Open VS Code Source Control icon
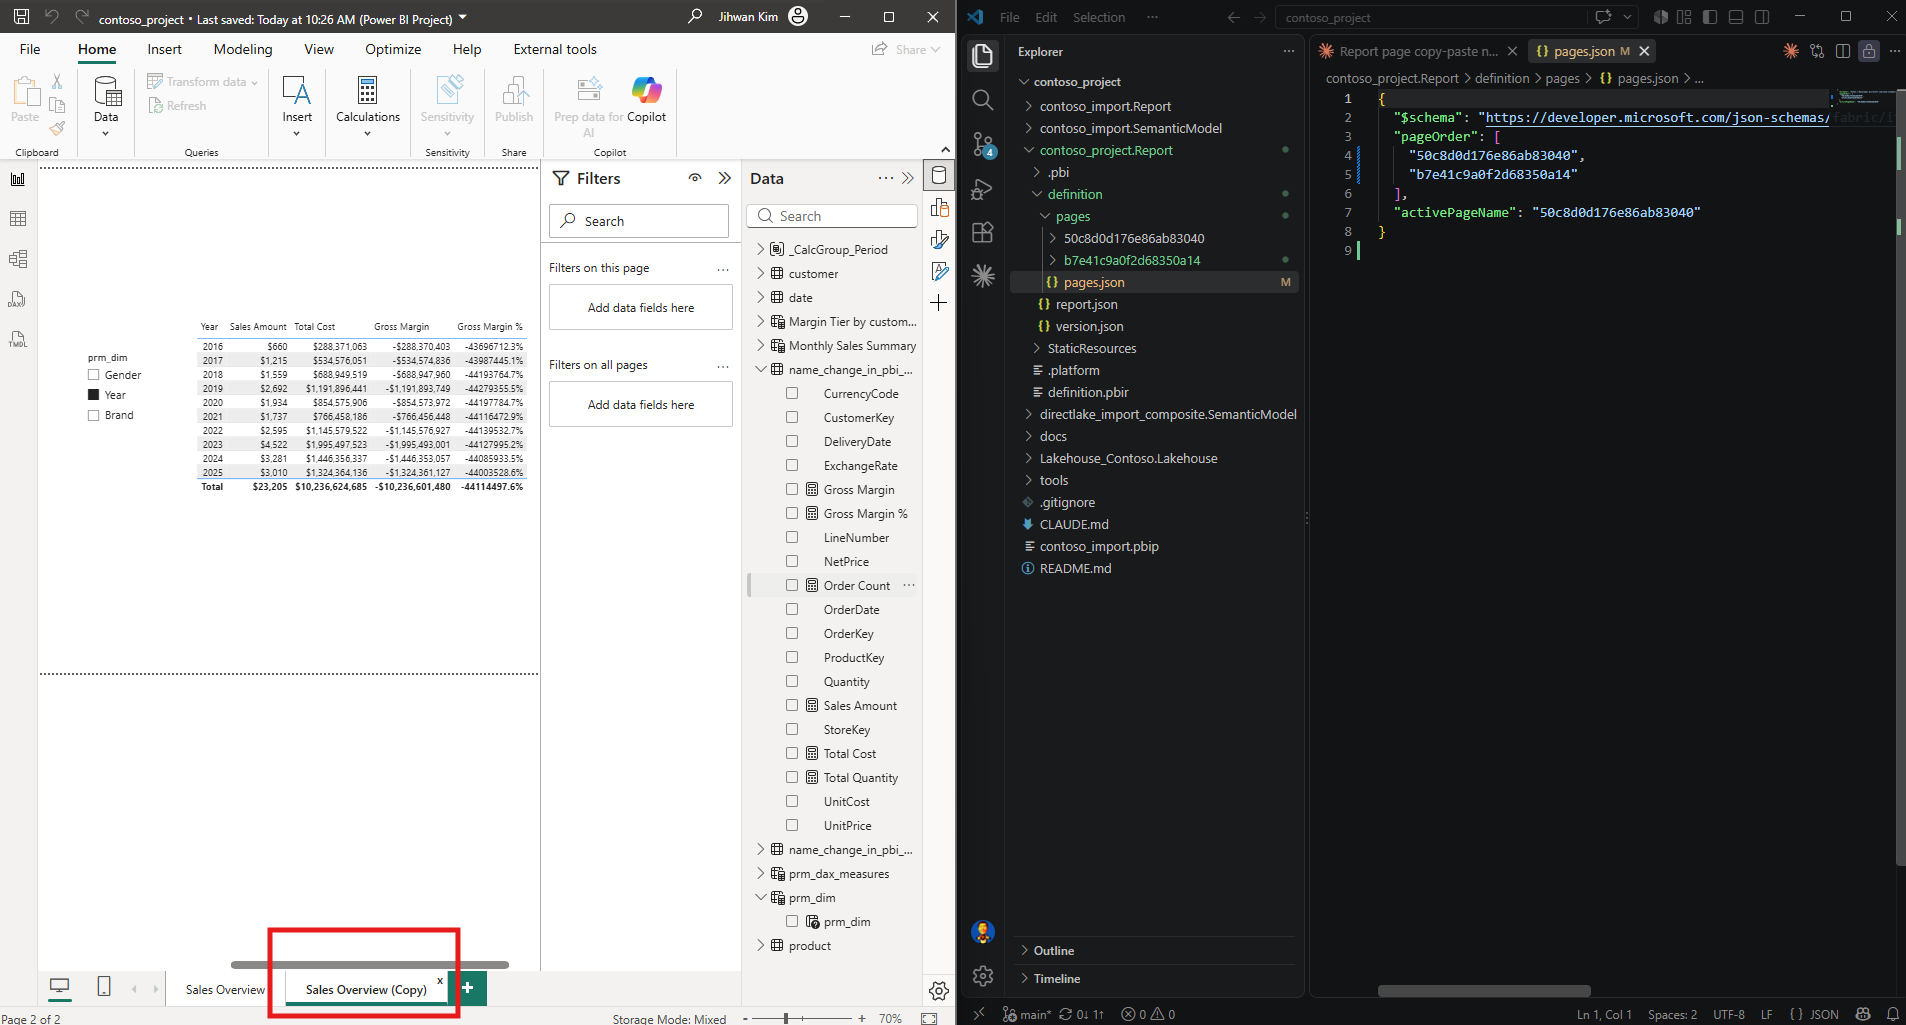Viewport: 1906px width, 1025px height. click(983, 145)
